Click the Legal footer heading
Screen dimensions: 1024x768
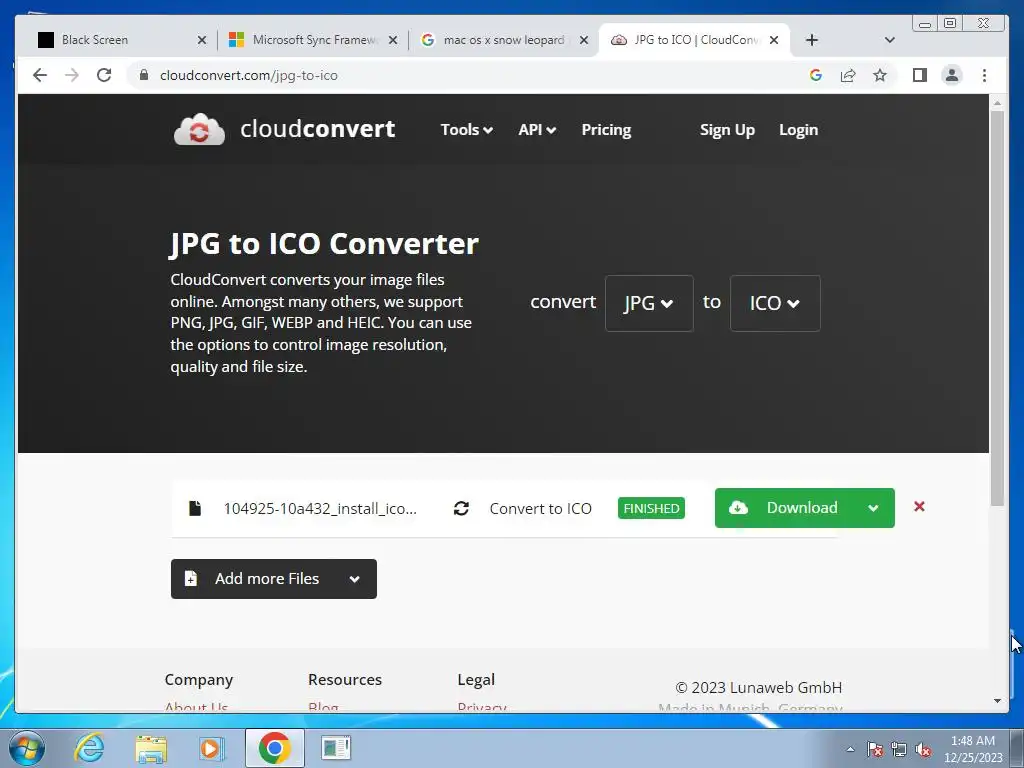pyautogui.click(x=476, y=679)
